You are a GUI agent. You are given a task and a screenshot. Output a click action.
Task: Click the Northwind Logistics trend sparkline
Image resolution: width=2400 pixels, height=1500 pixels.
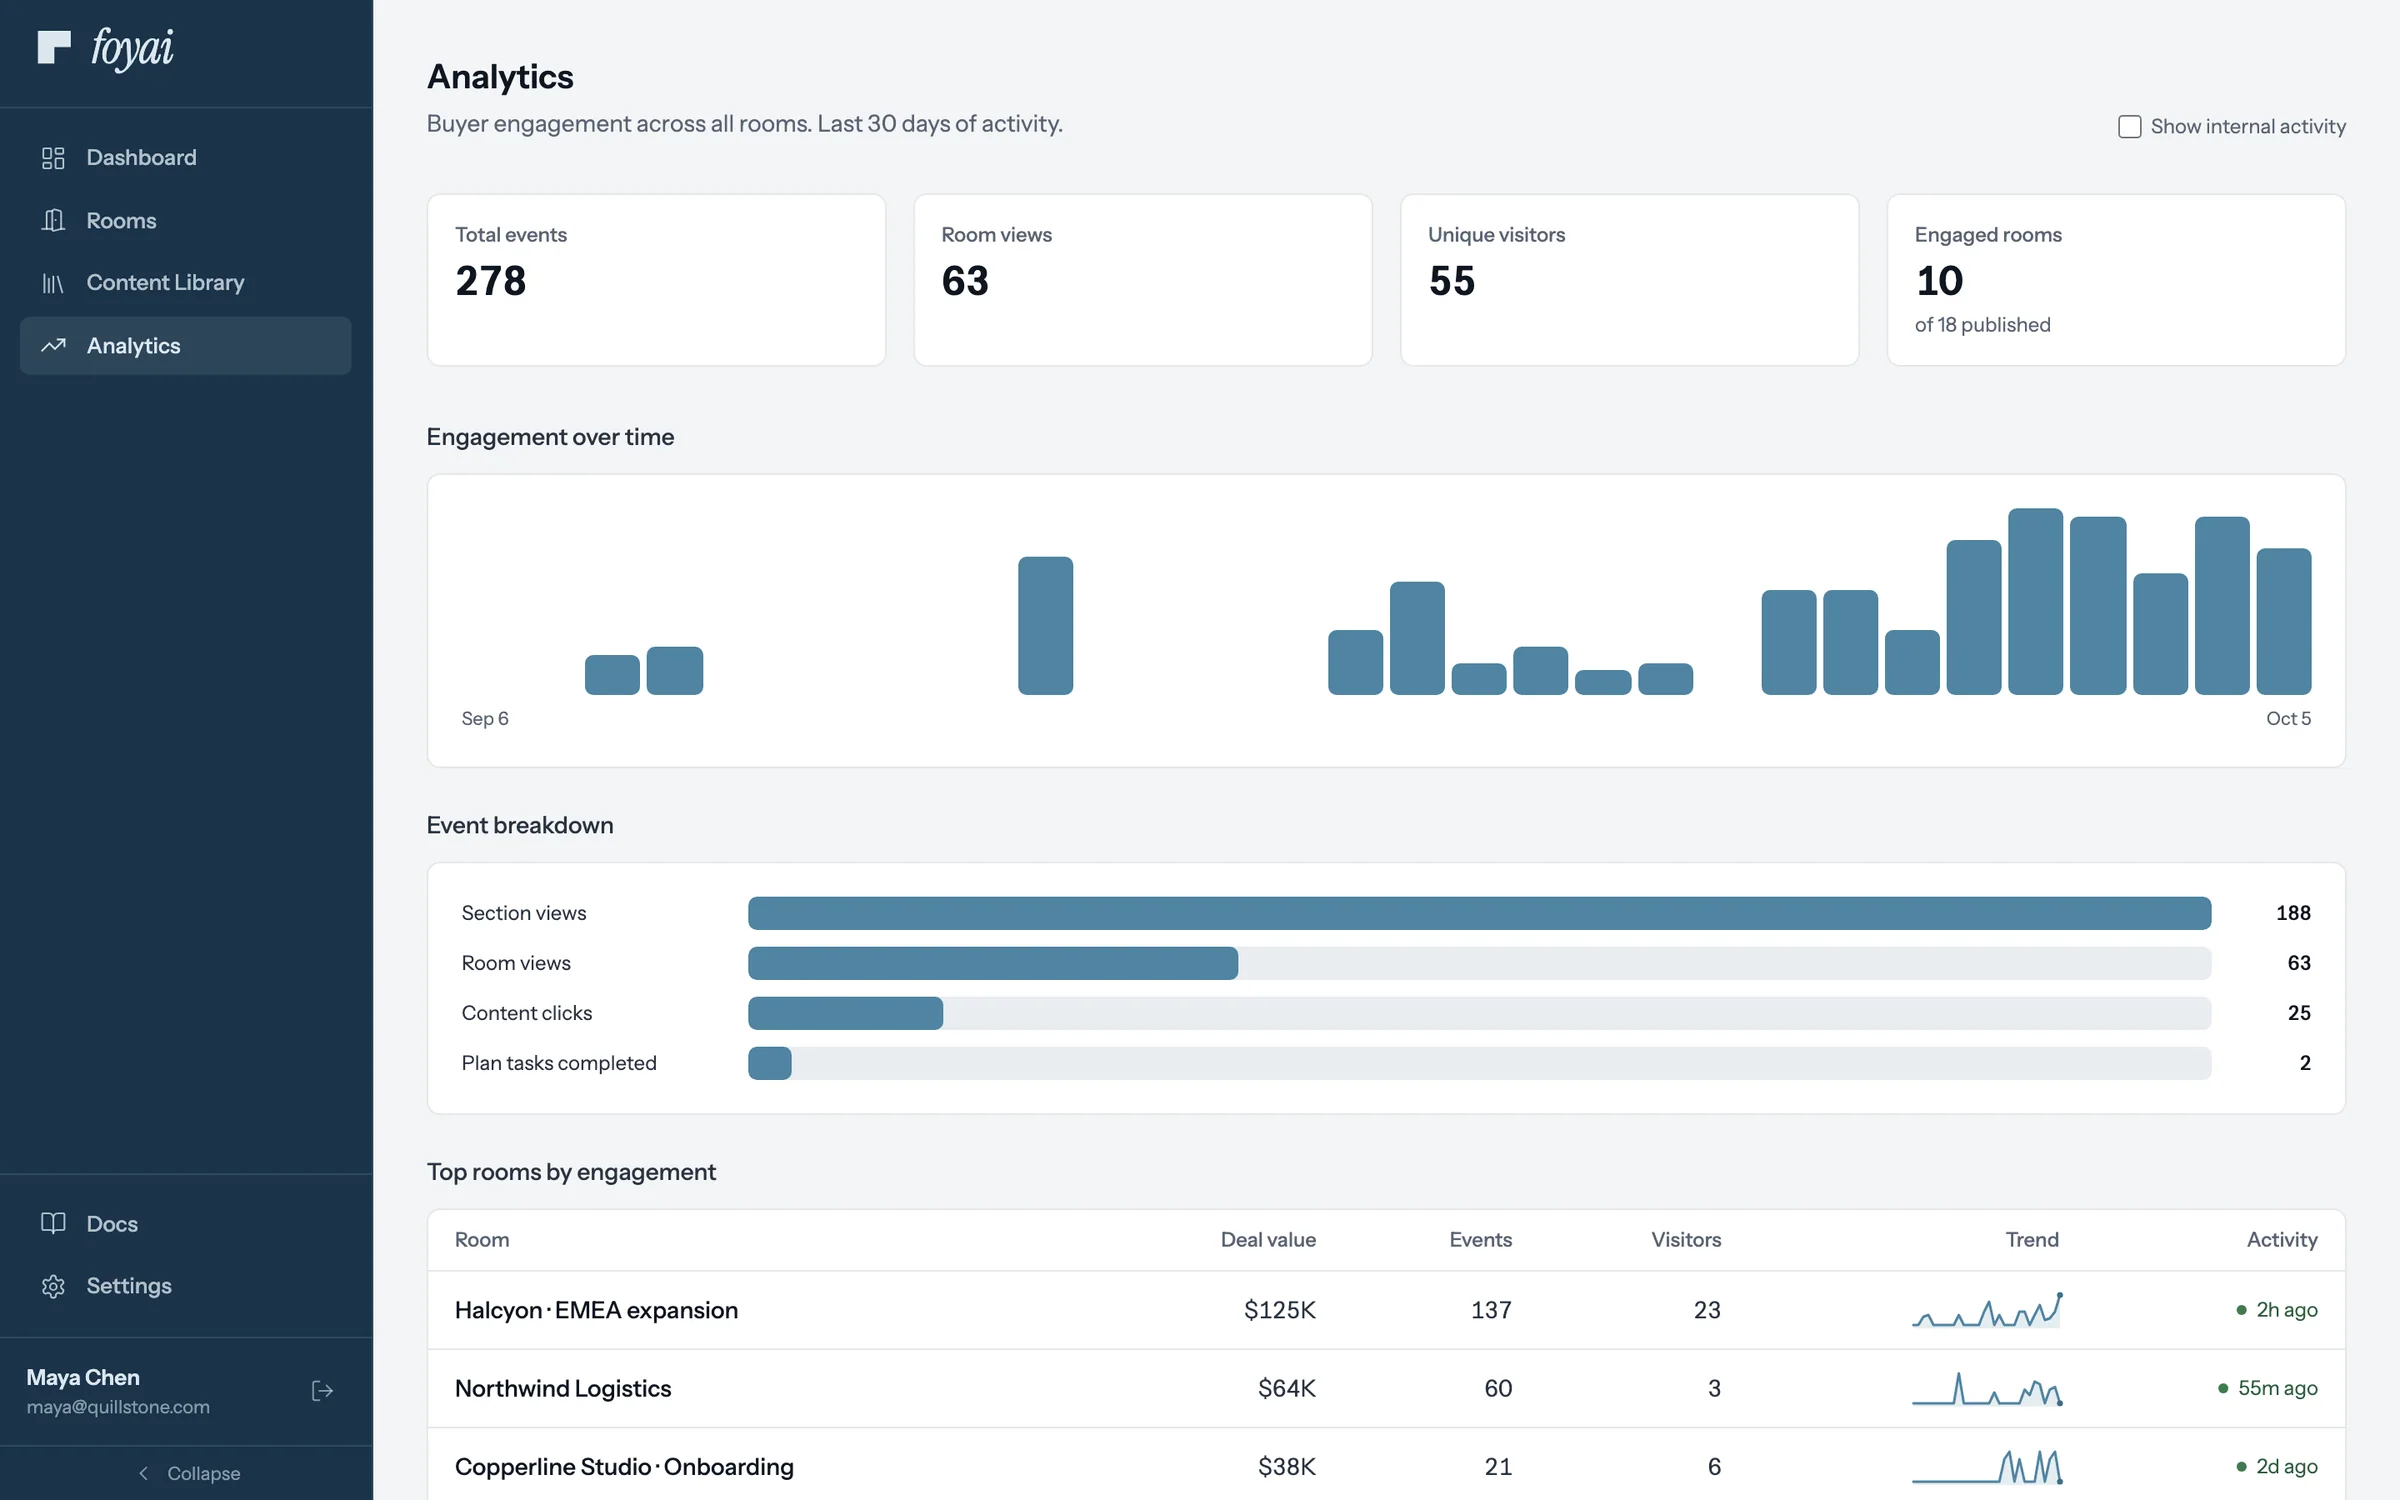point(1987,1388)
